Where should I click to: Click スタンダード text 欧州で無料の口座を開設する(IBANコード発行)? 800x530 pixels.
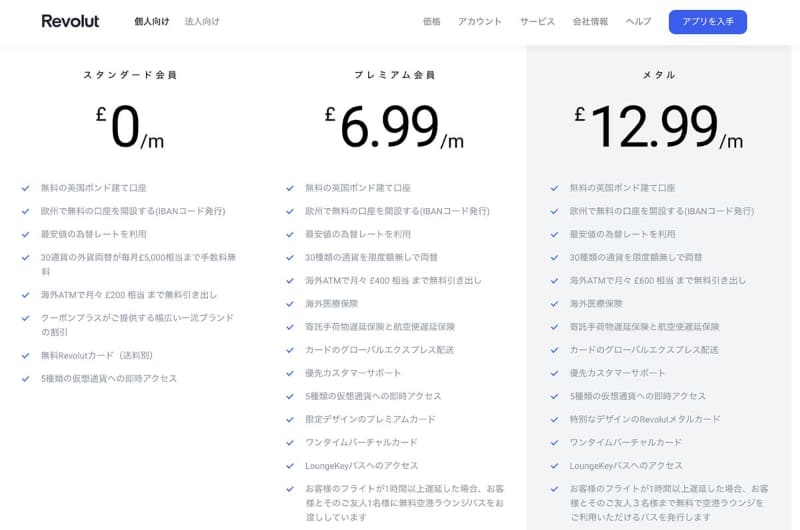[133, 211]
